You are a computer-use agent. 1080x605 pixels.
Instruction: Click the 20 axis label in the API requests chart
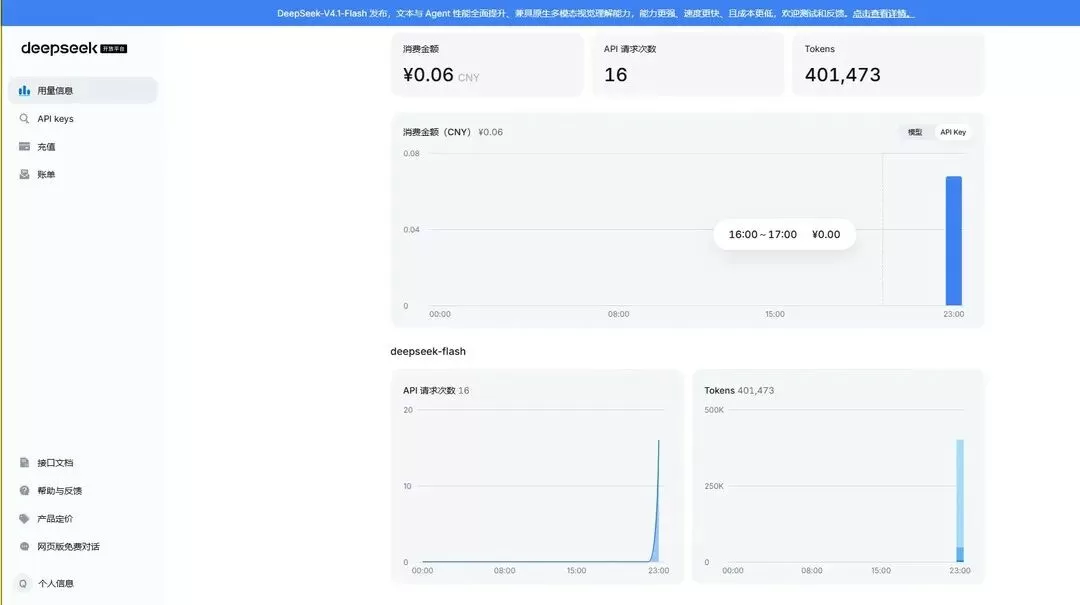coord(408,410)
